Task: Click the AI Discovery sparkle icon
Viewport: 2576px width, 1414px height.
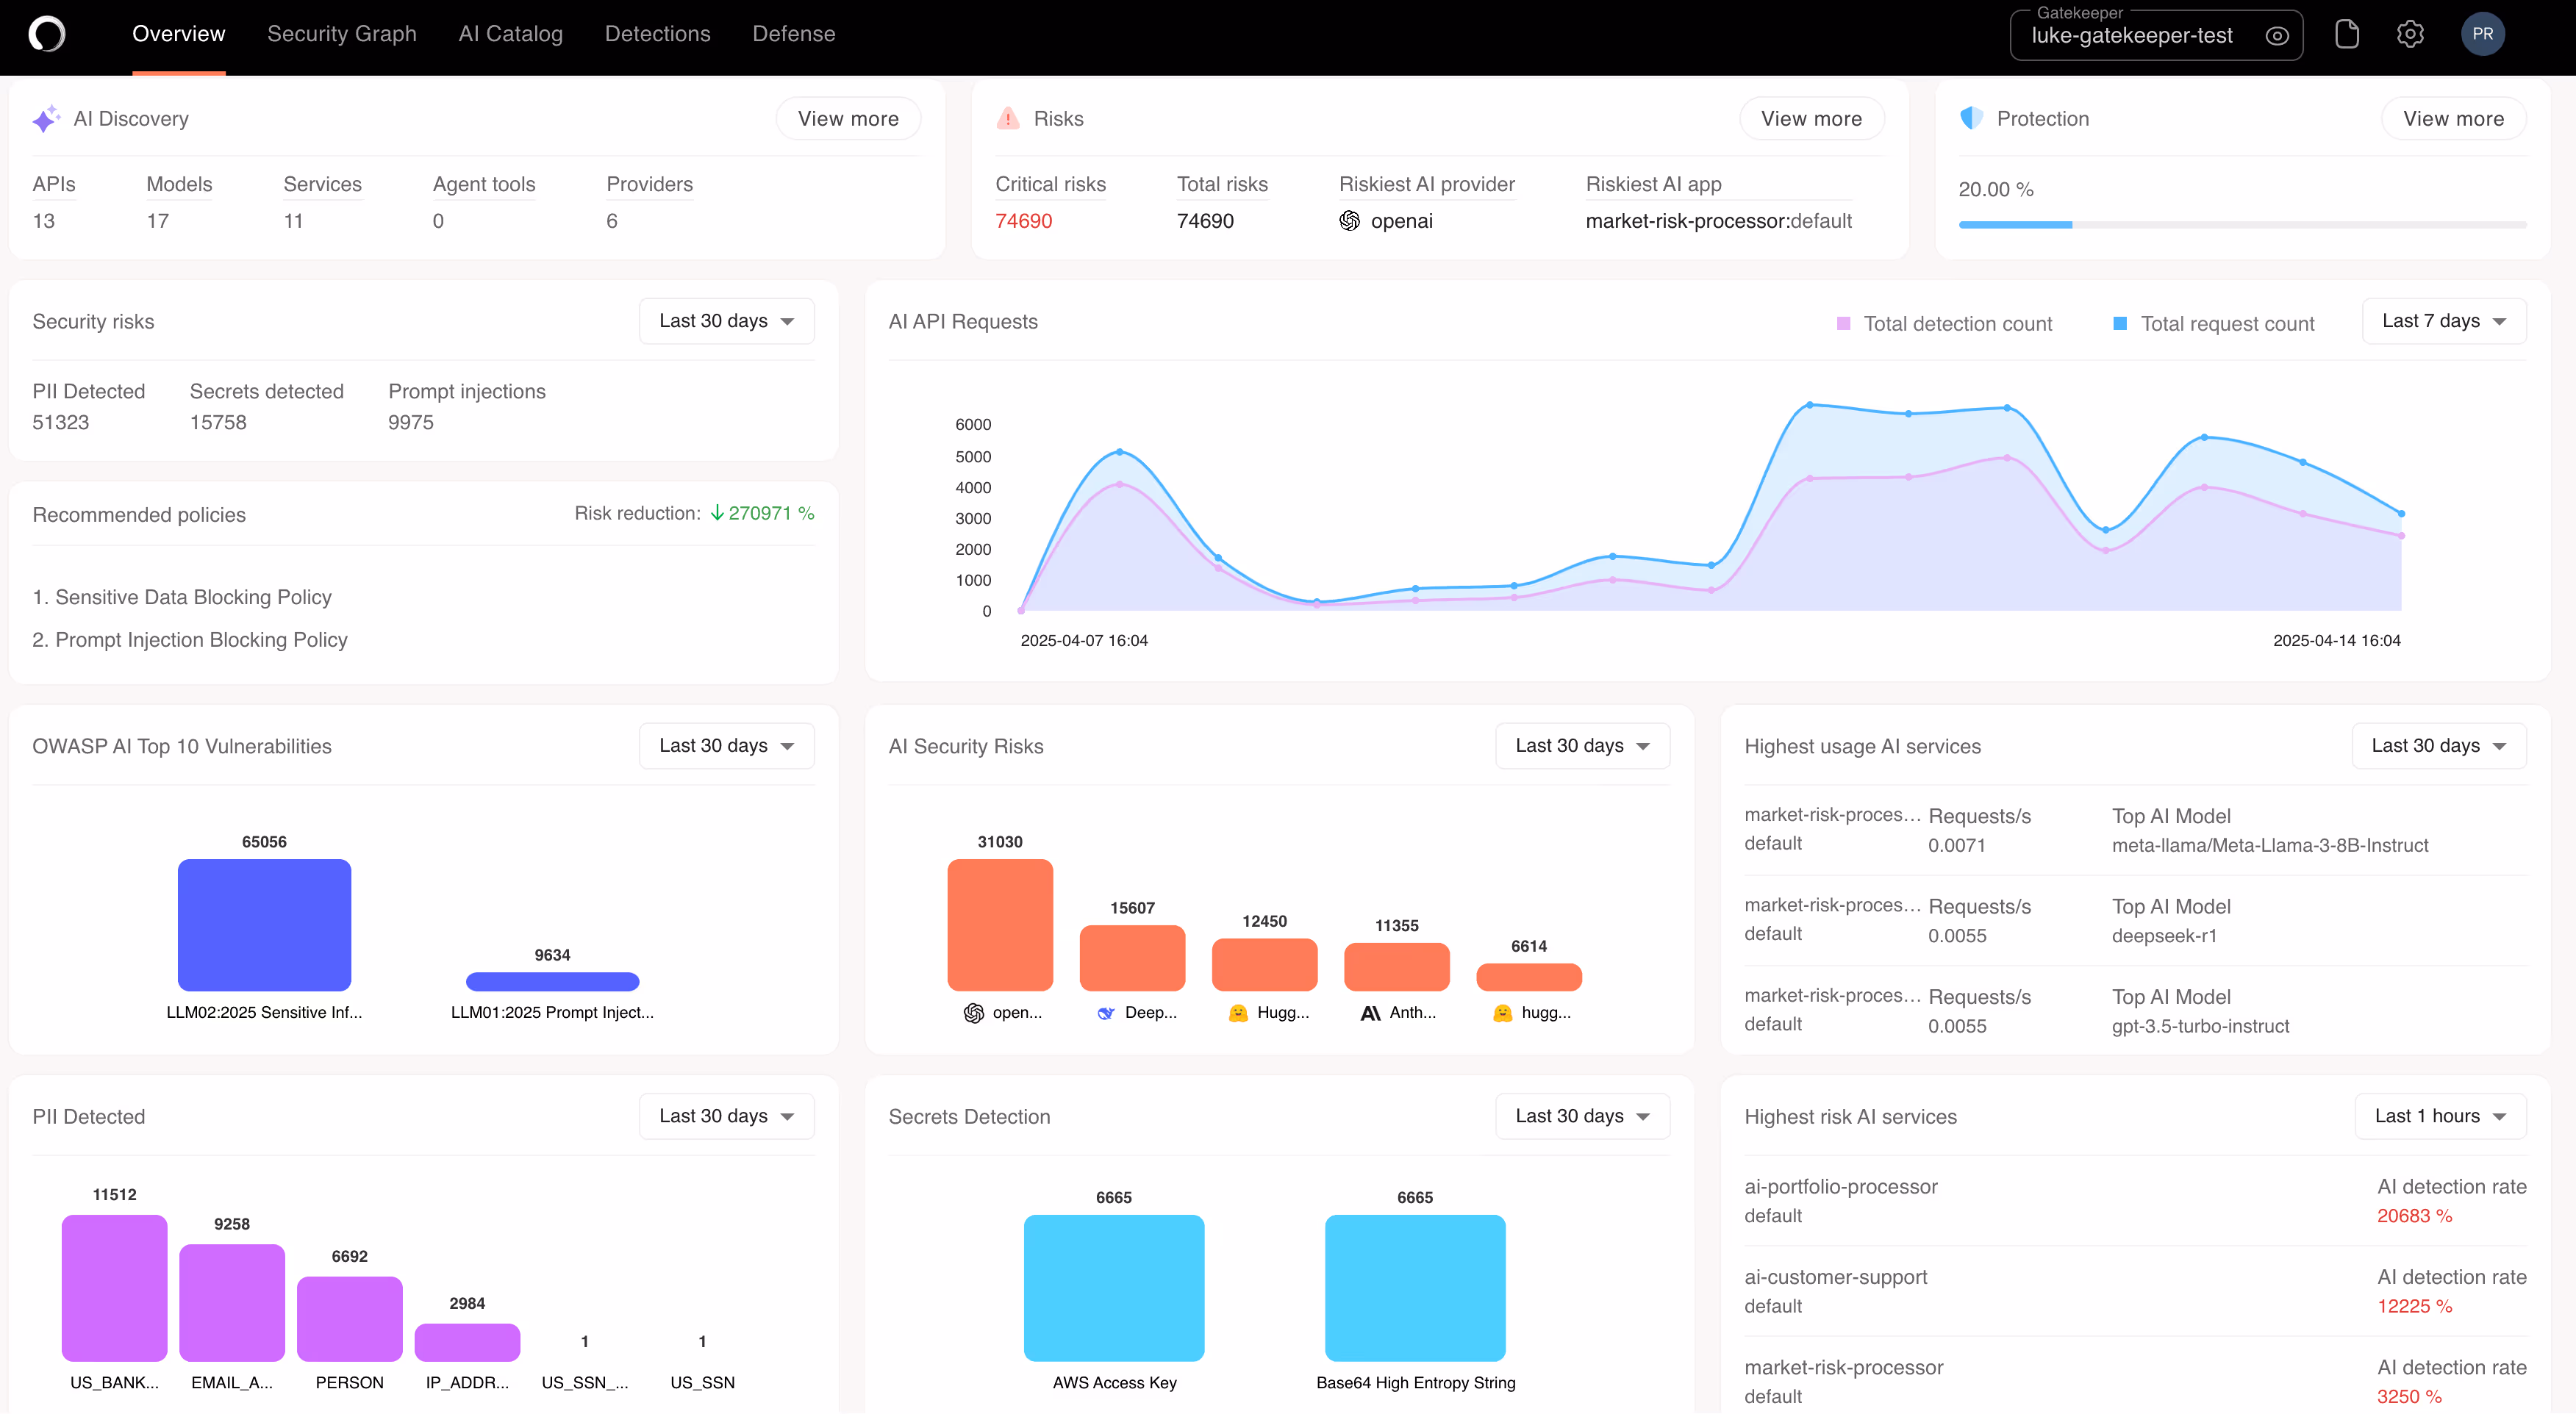Action: [x=46, y=119]
